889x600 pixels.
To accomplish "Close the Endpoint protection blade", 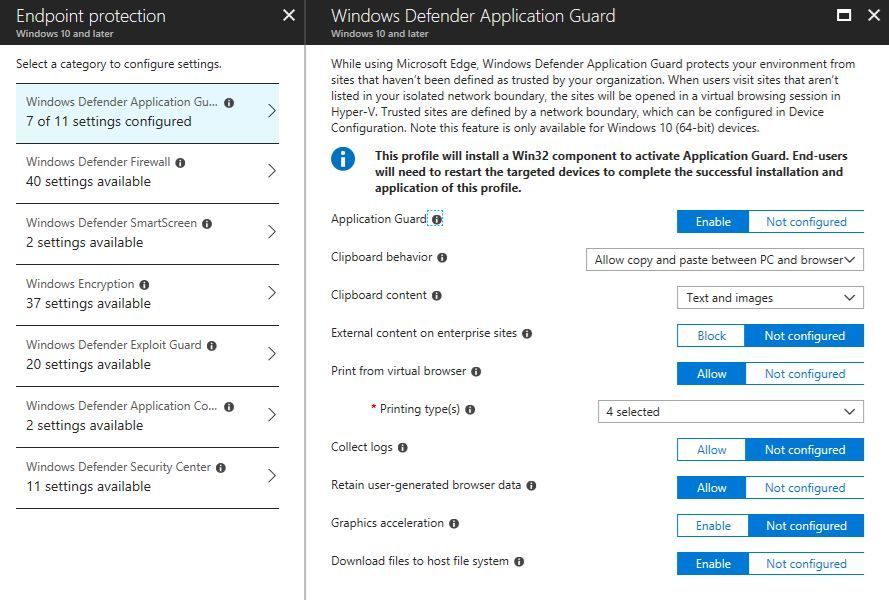I will [289, 15].
